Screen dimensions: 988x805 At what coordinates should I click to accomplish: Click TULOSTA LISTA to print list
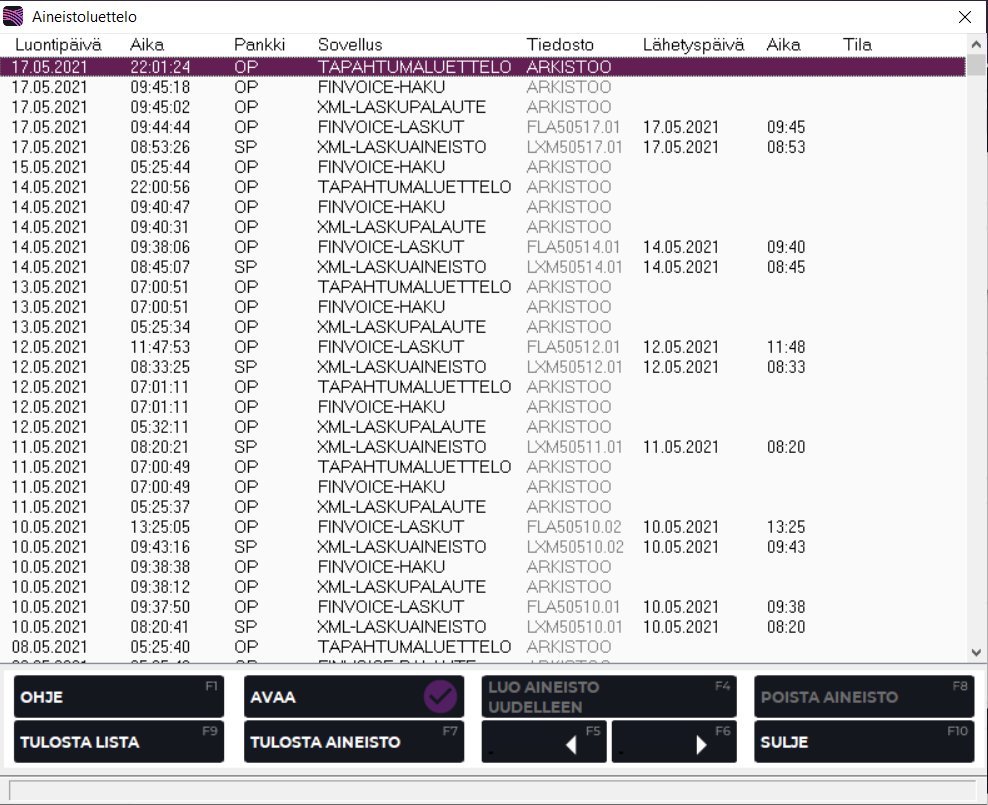(119, 742)
